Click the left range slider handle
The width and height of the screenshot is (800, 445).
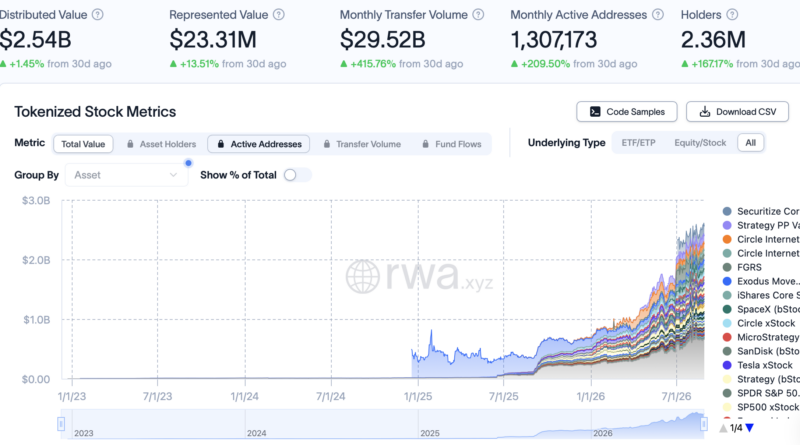tap(61, 424)
